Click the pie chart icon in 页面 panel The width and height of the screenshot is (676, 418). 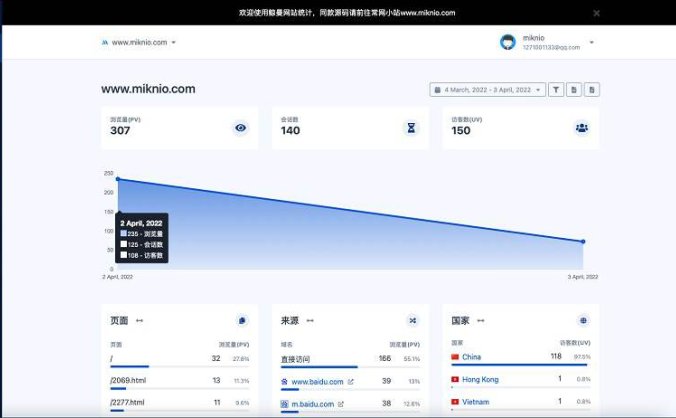(x=242, y=321)
